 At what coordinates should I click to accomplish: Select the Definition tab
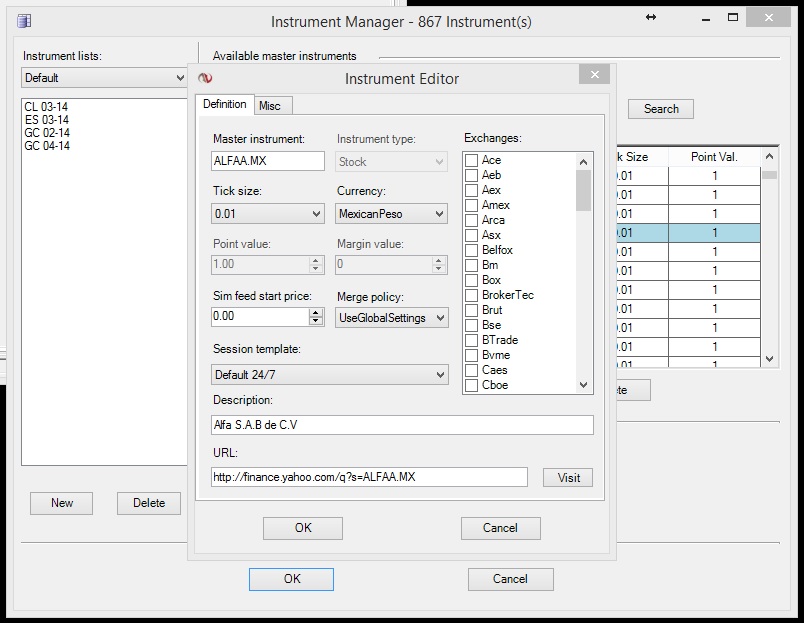click(x=225, y=105)
